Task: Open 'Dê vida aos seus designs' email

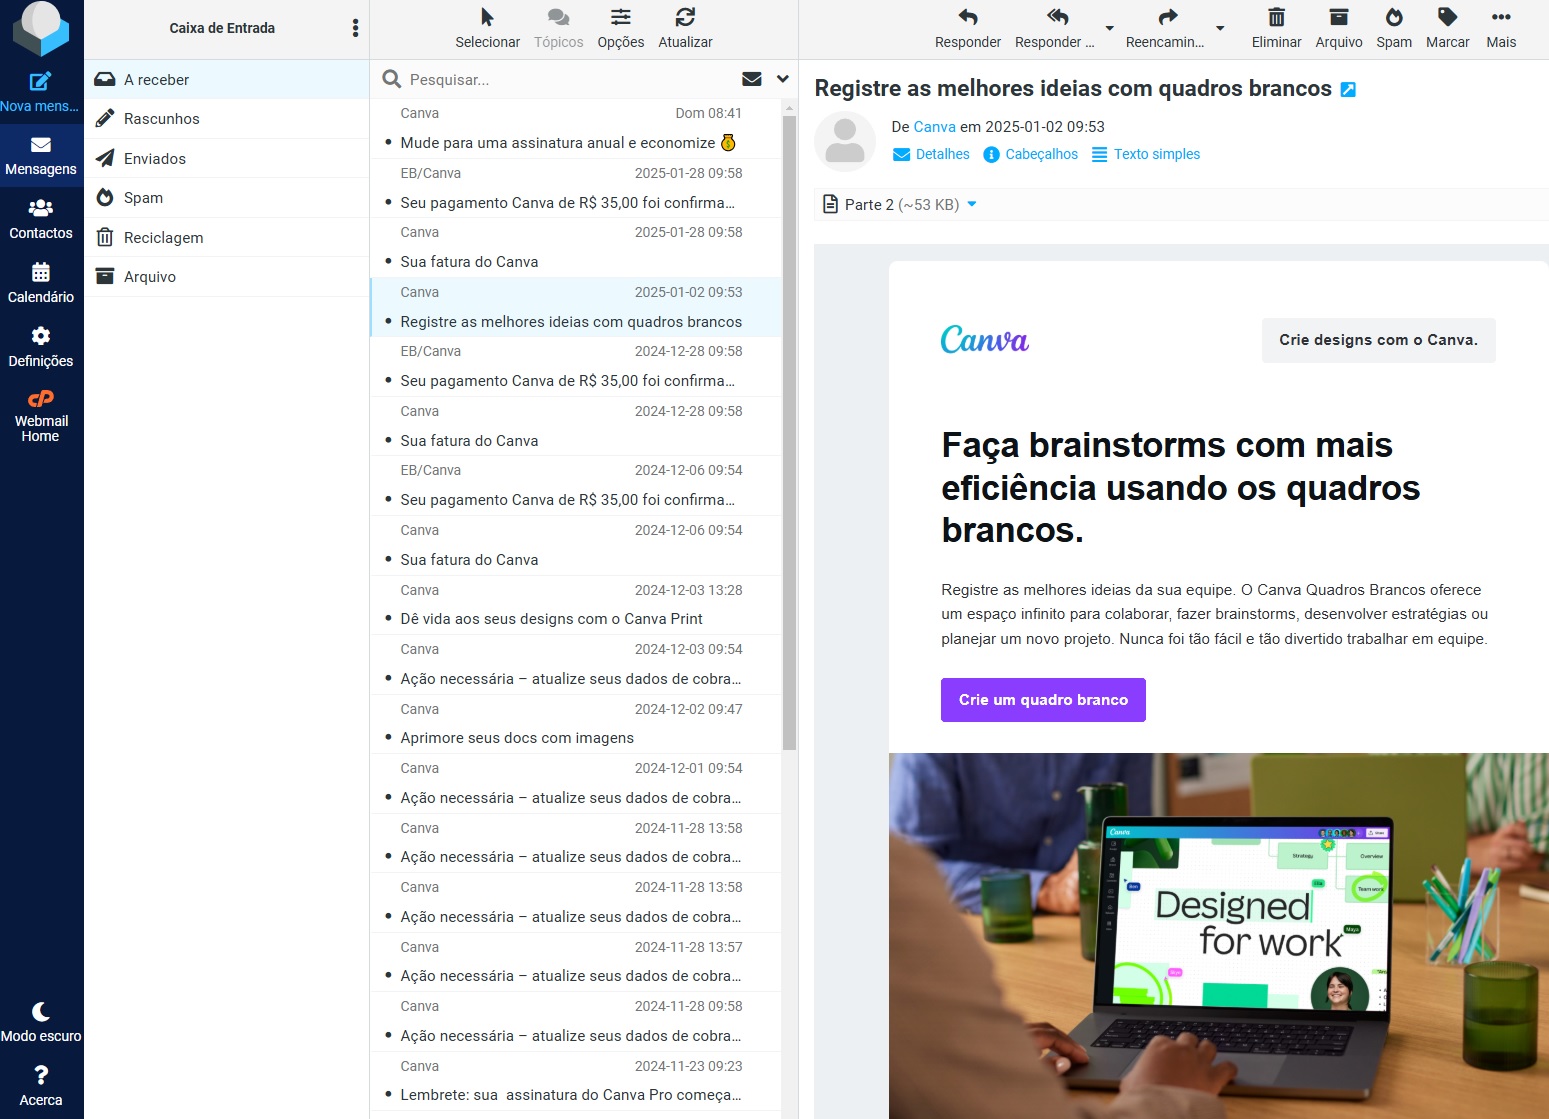Action: pyautogui.click(x=576, y=604)
